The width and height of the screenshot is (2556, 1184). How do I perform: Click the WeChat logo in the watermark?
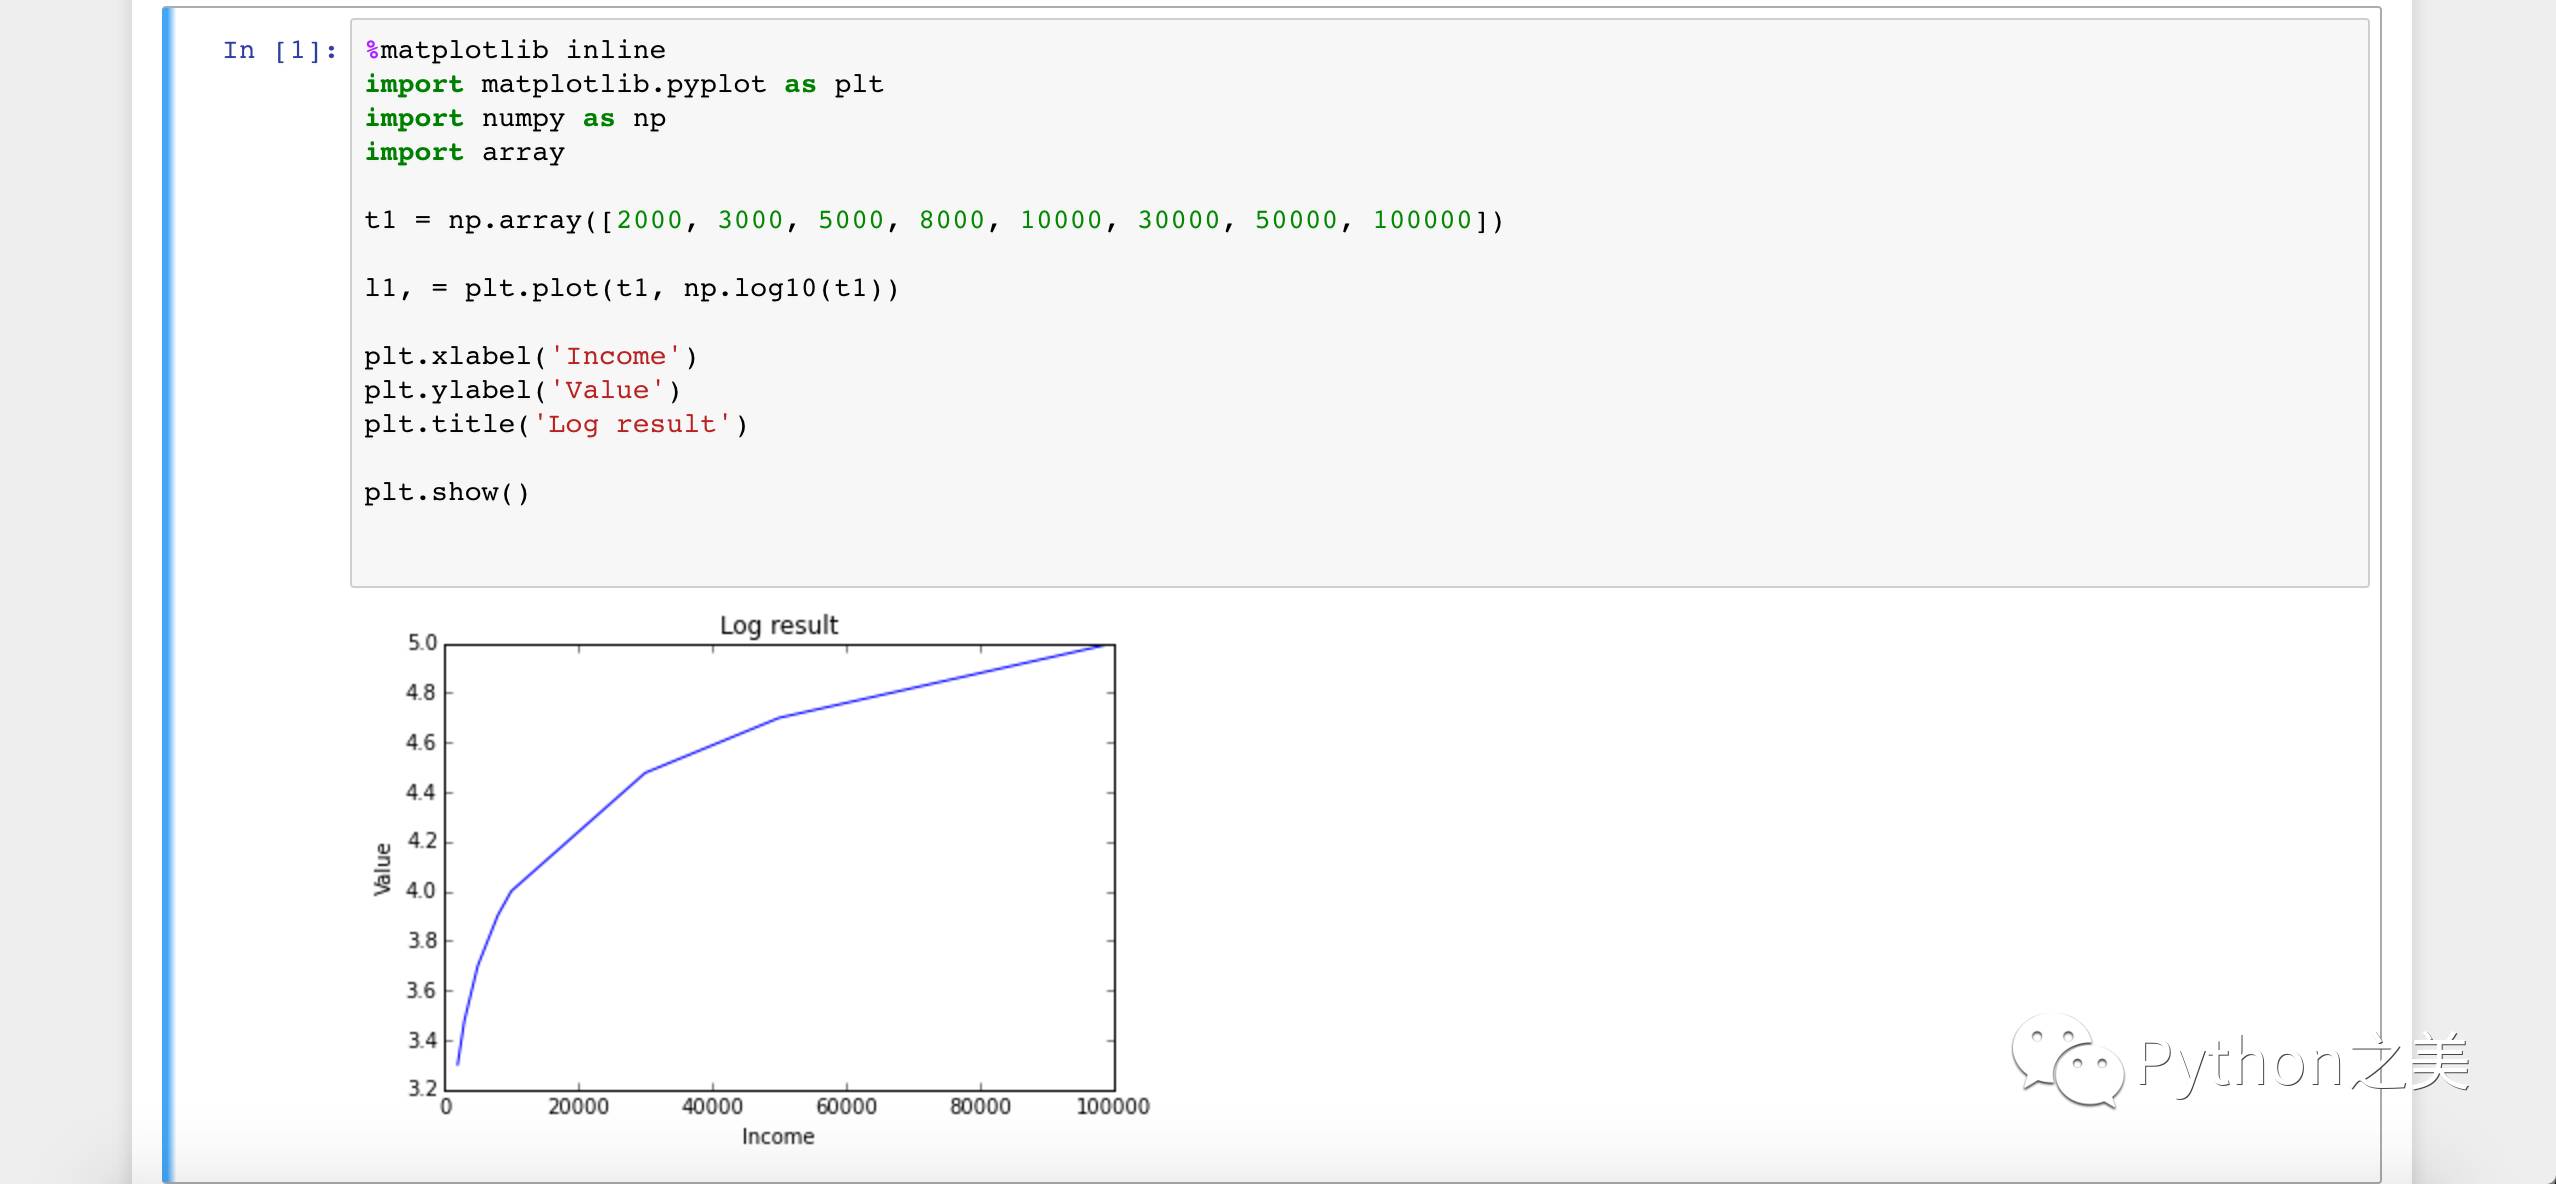tap(2067, 1061)
